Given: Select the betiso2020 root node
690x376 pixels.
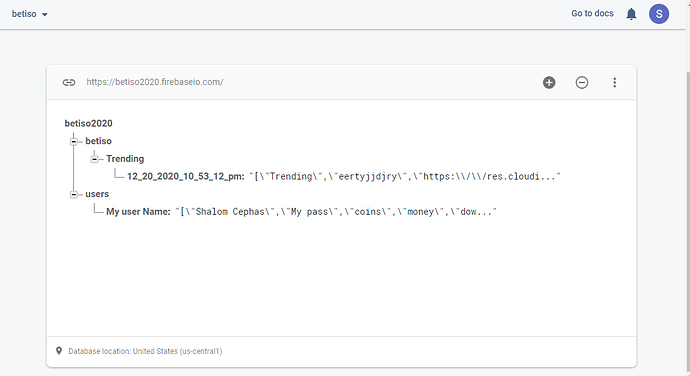Looking at the screenshot, I should click(88, 123).
